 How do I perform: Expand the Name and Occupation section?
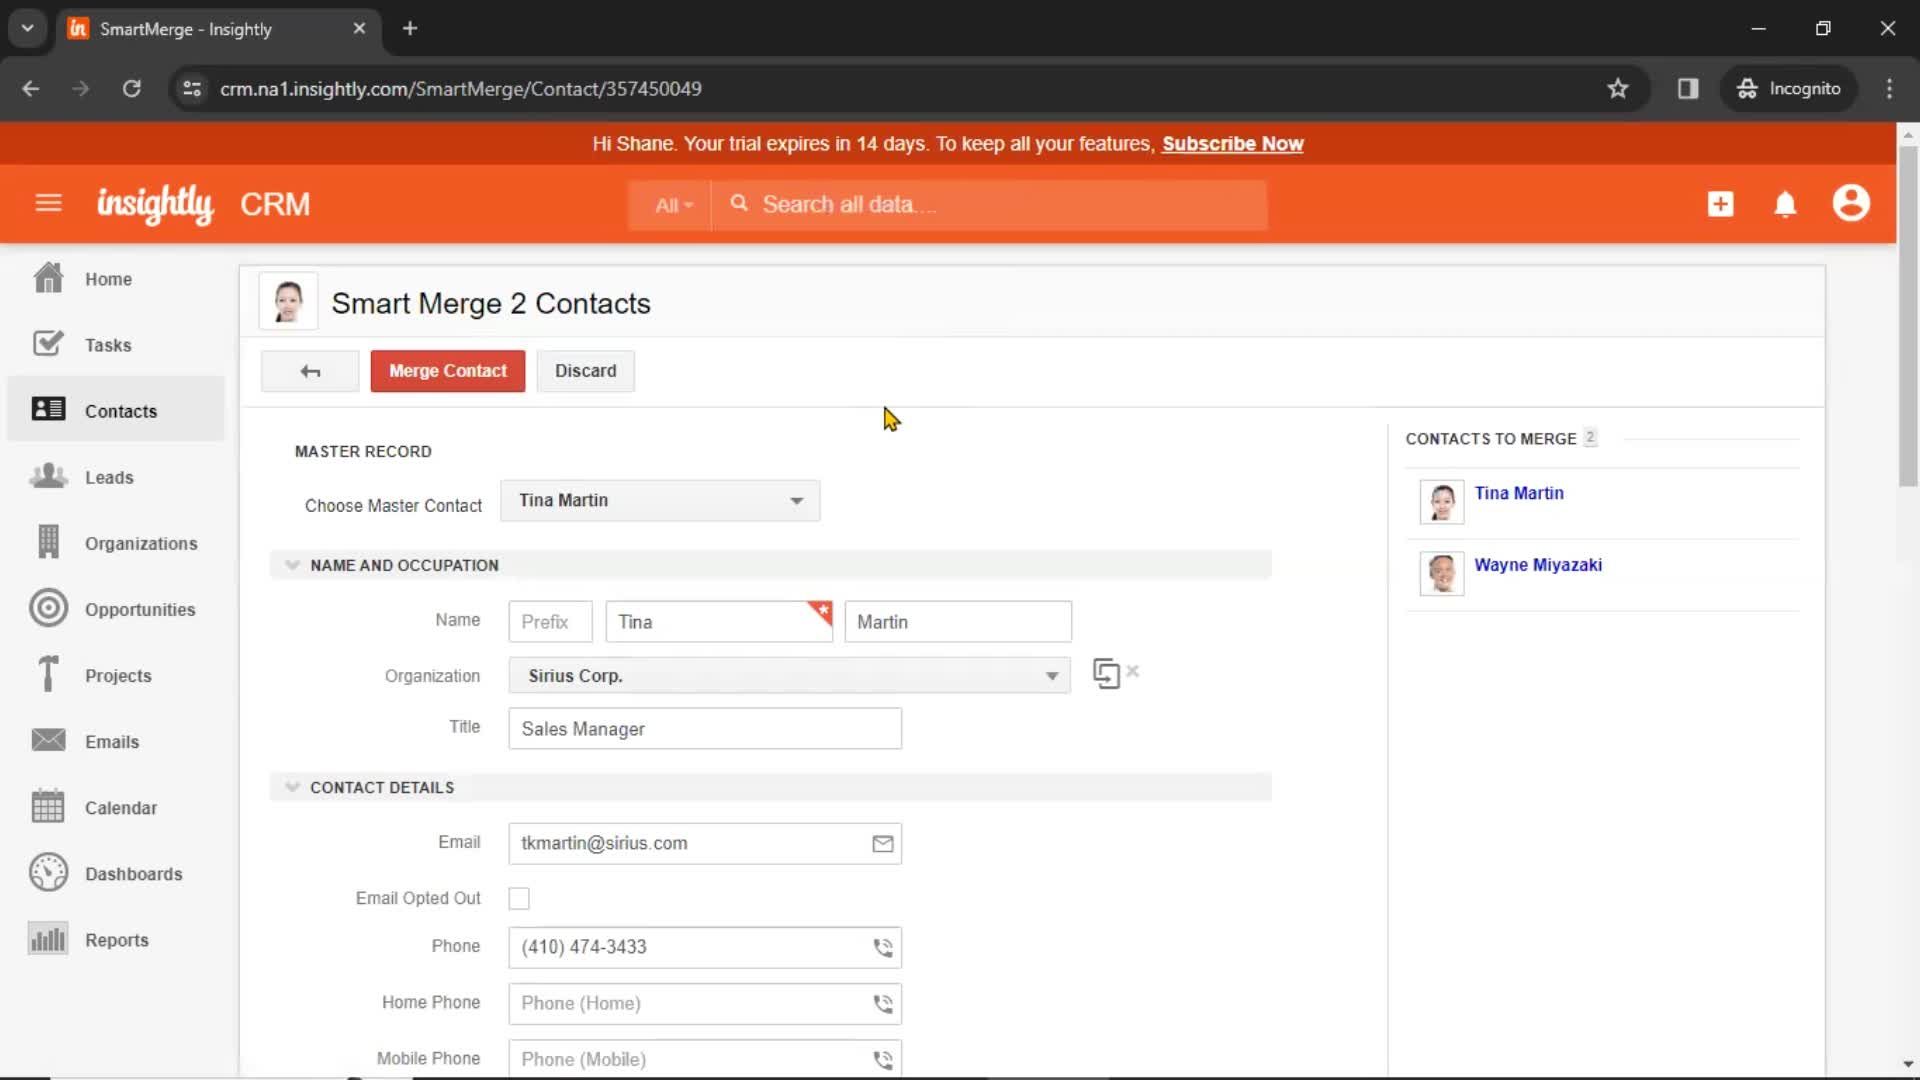coord(291,564)
